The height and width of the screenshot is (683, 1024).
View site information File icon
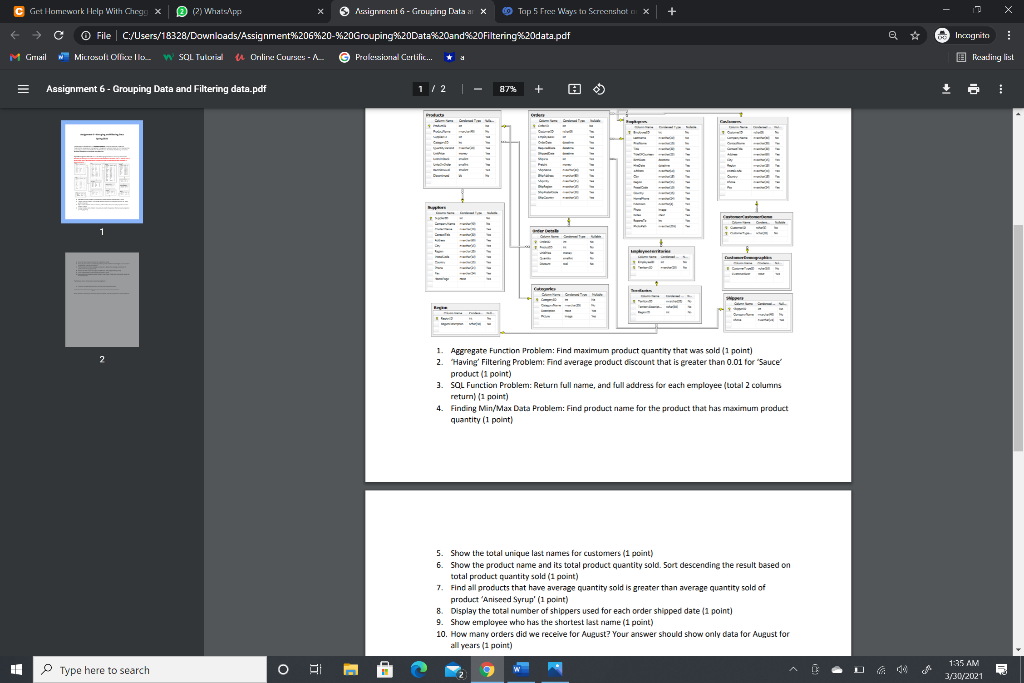pos(95,35)
